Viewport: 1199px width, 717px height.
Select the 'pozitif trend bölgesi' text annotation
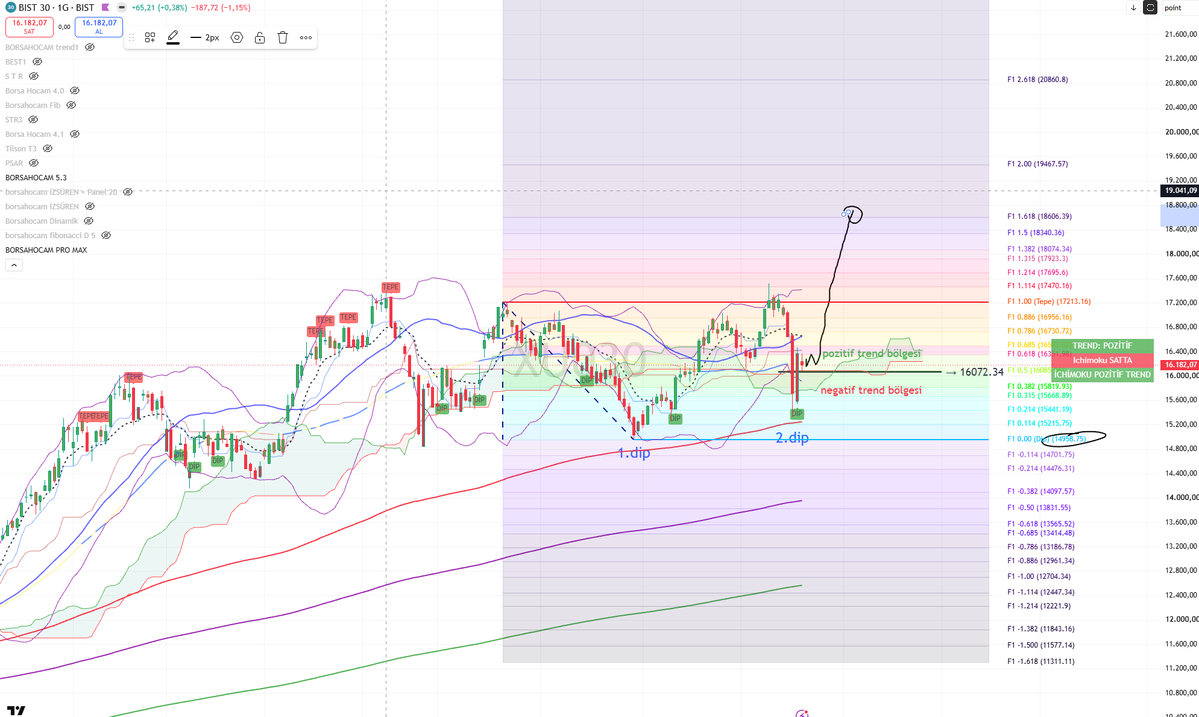[872, 354]
